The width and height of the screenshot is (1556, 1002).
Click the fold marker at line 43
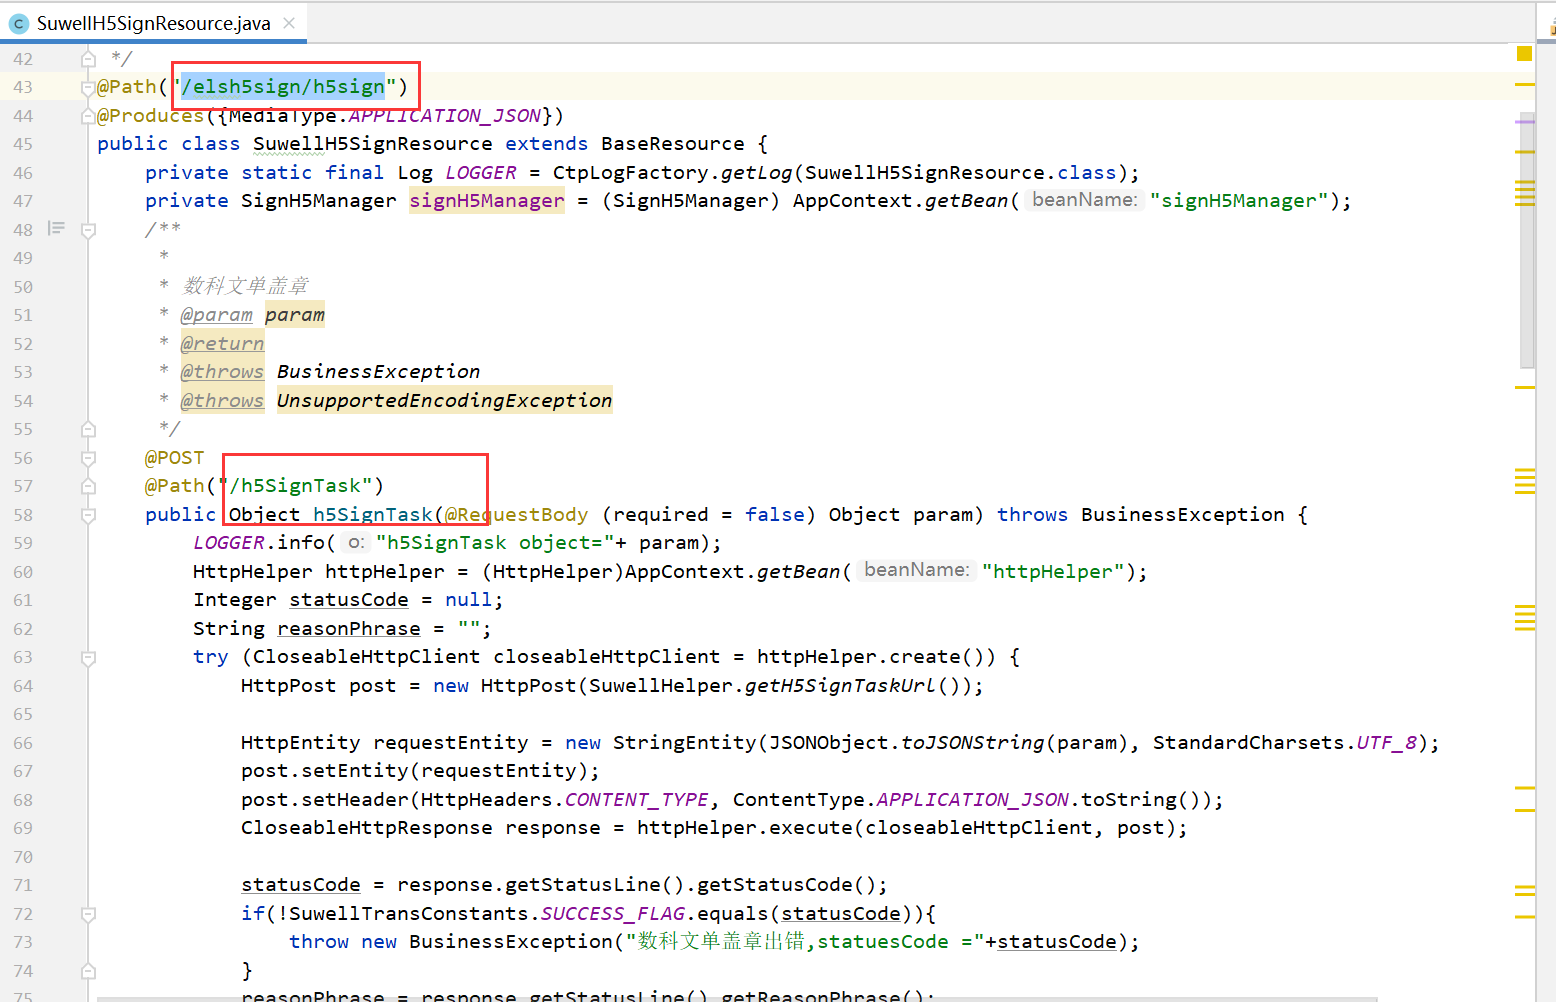(x=88, y=88)
